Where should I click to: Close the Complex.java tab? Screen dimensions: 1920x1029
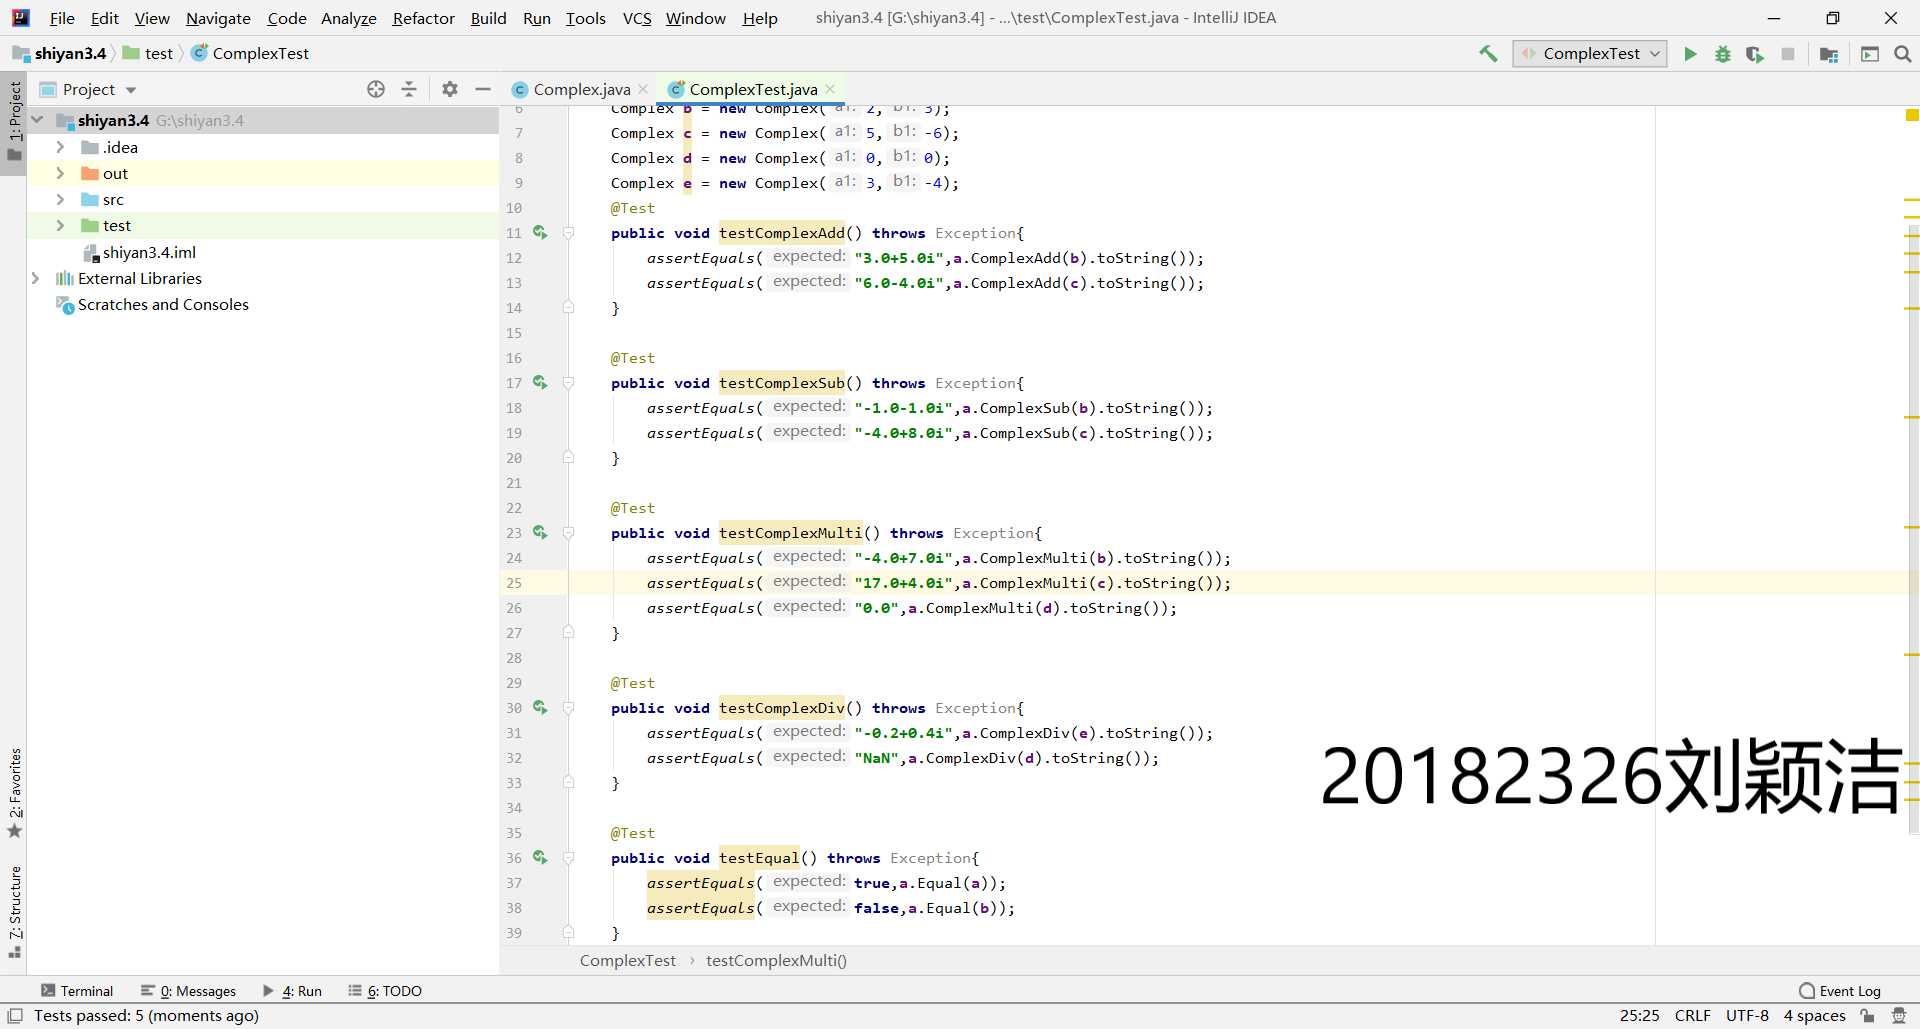643,89
